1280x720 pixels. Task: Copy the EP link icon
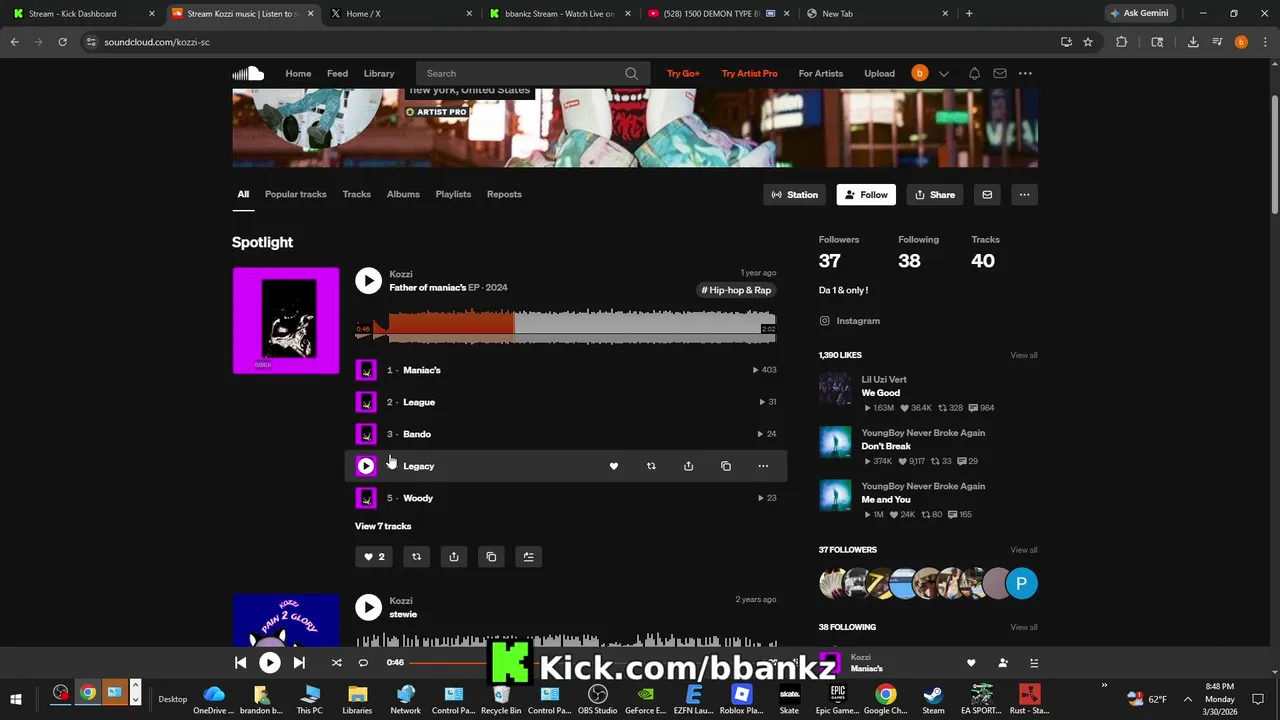[491, 557]
